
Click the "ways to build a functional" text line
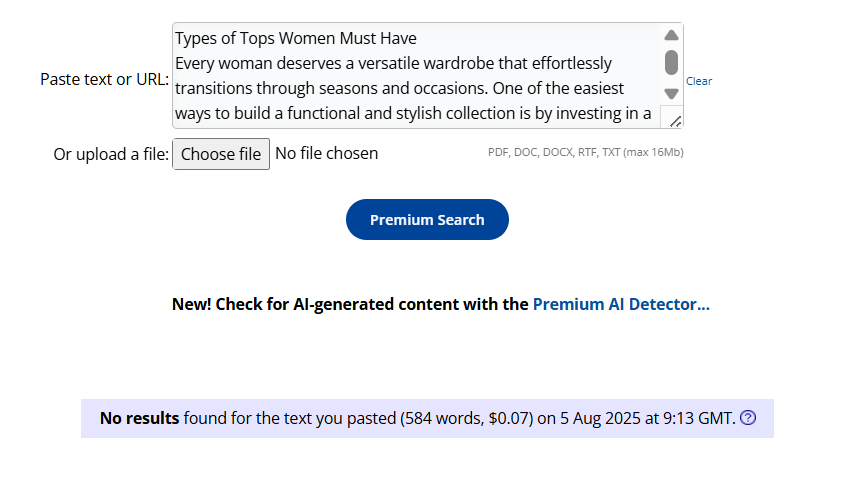click(413, 113)
